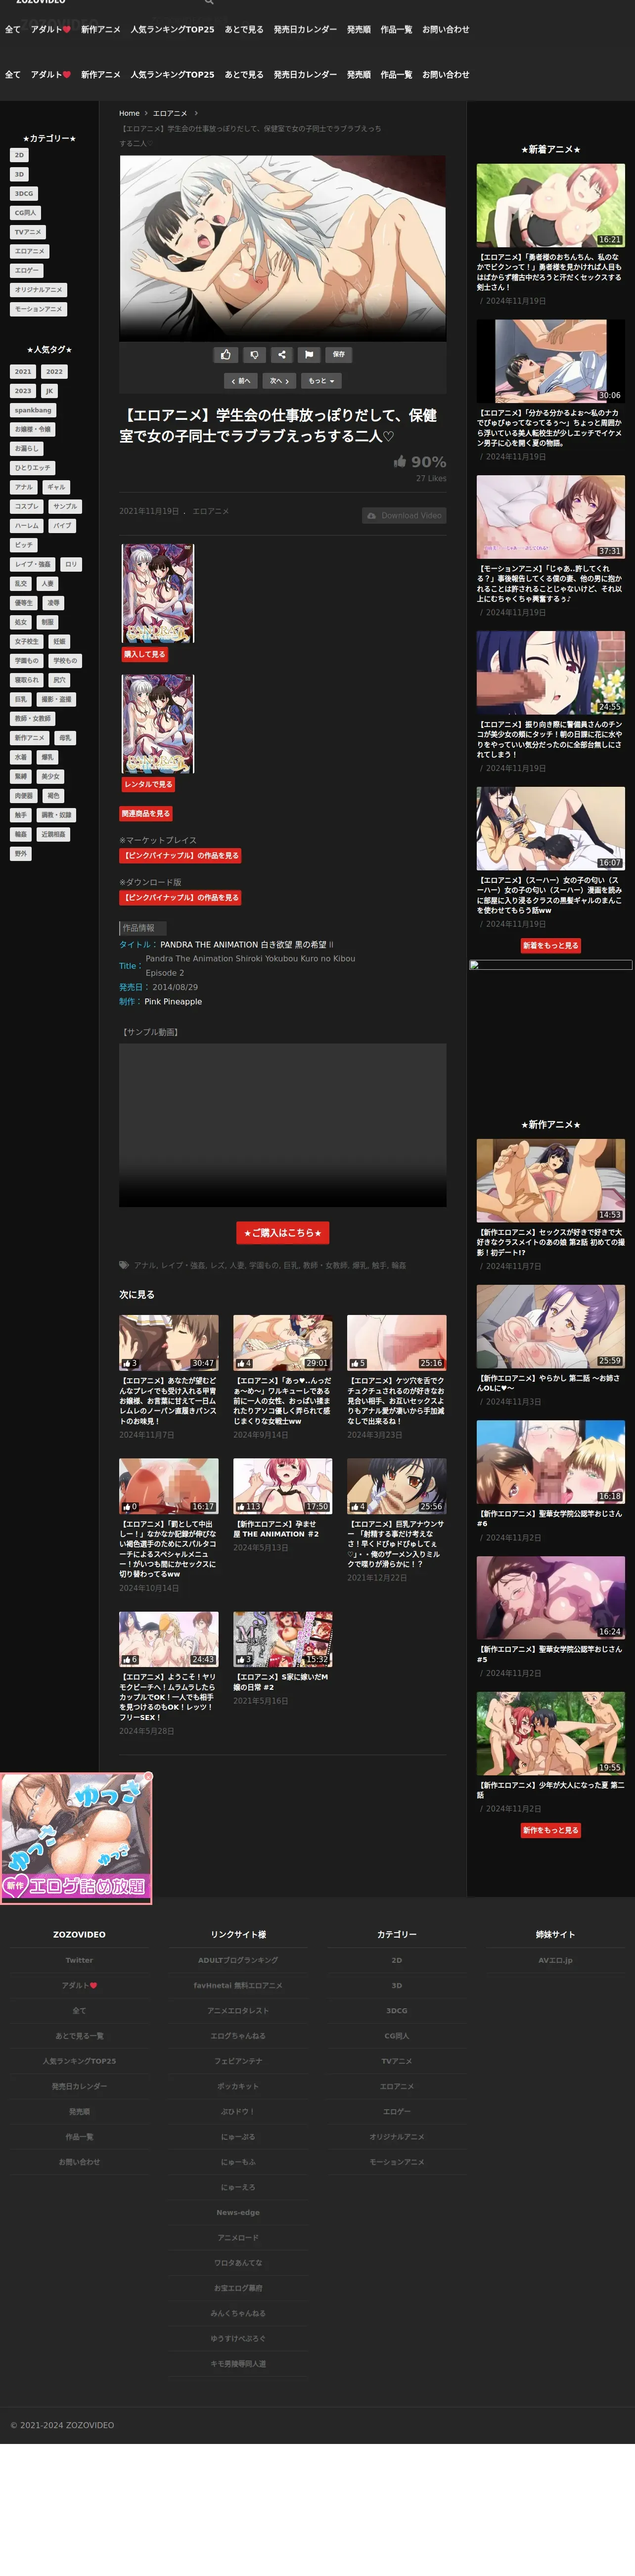Screen dimensions: 635x2576
Task: Open the Twitter footer link
Action: click(79, 1960)
